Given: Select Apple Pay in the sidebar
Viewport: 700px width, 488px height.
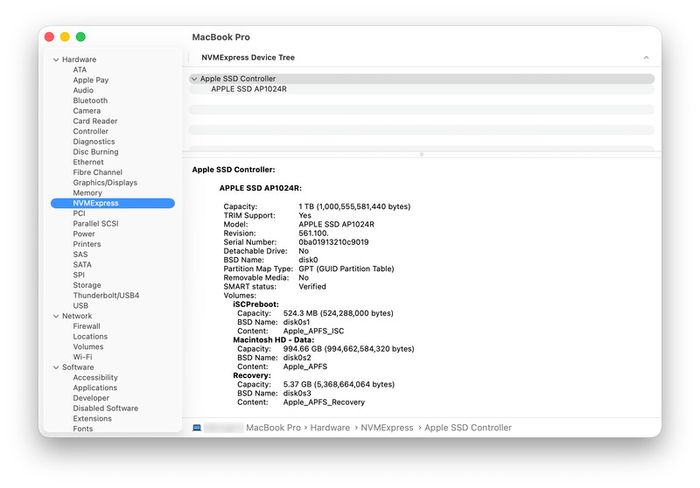Looking at the screenshot, I should (91, 80).
